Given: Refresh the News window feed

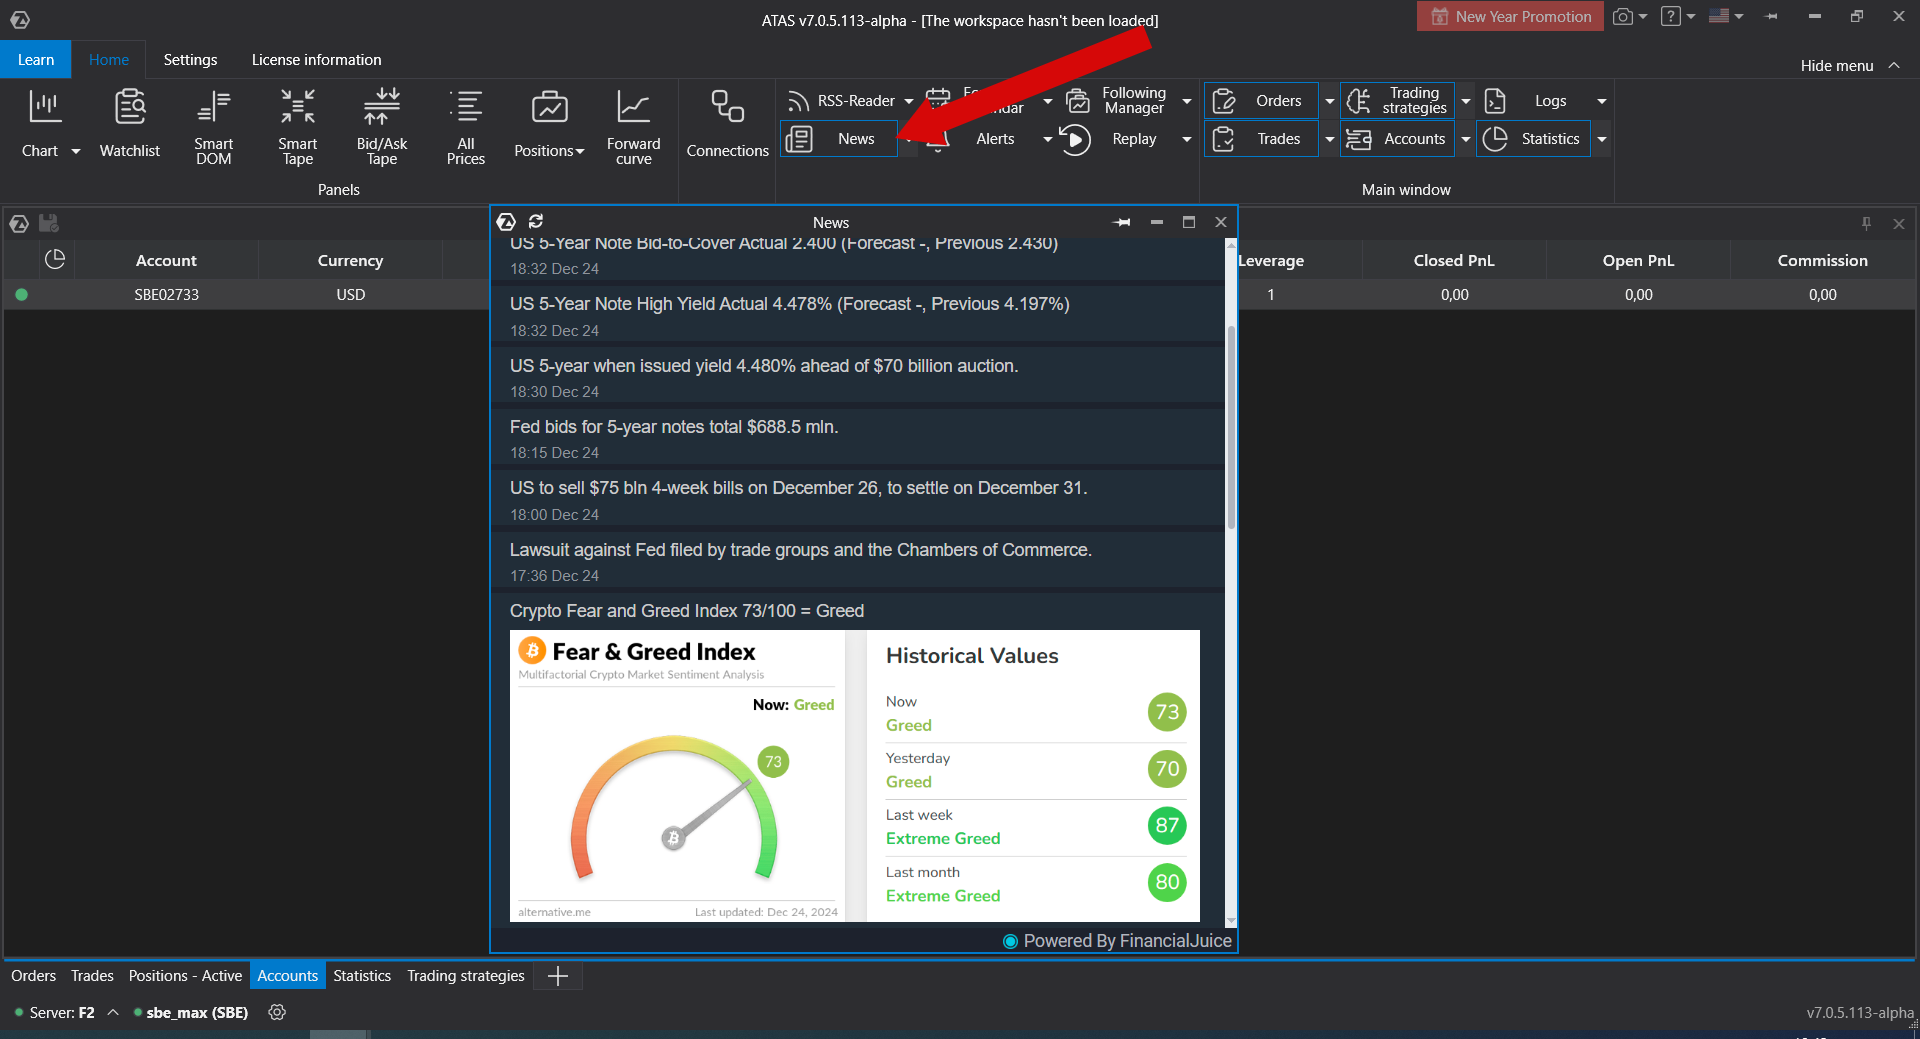Looking at the screenshot, I should coord(536,221).
